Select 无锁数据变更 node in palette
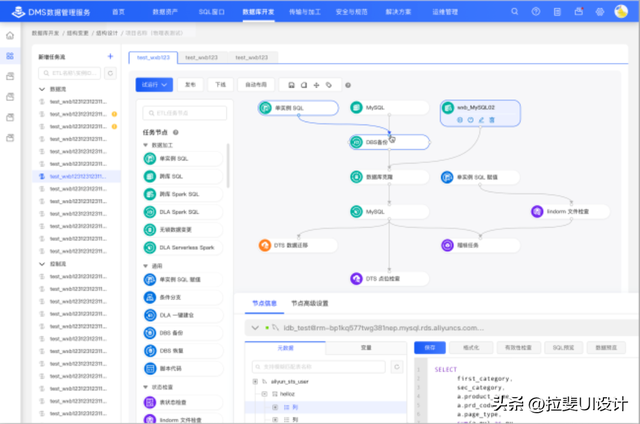The height and width of the screenshot is (424, 640). click(x=183, y=229)
